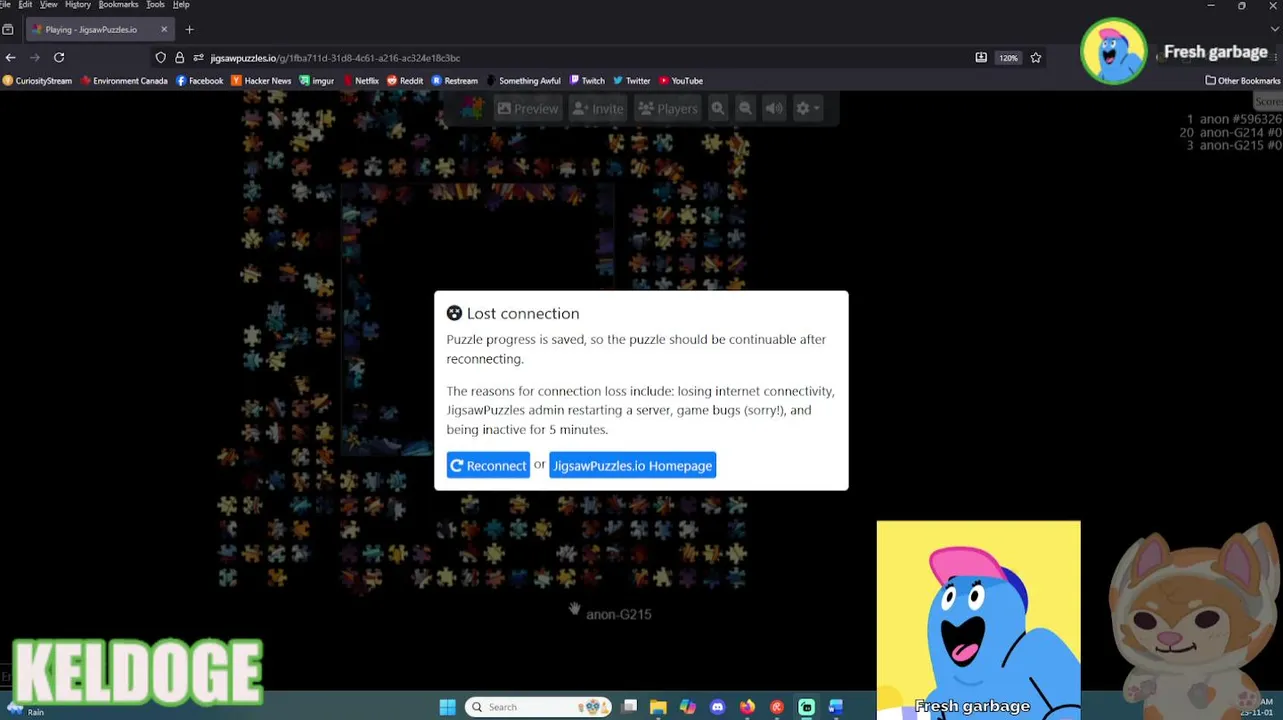Toggle the puzzle sound speaker icon
The image size is (1283, 720).
[774, 108]
